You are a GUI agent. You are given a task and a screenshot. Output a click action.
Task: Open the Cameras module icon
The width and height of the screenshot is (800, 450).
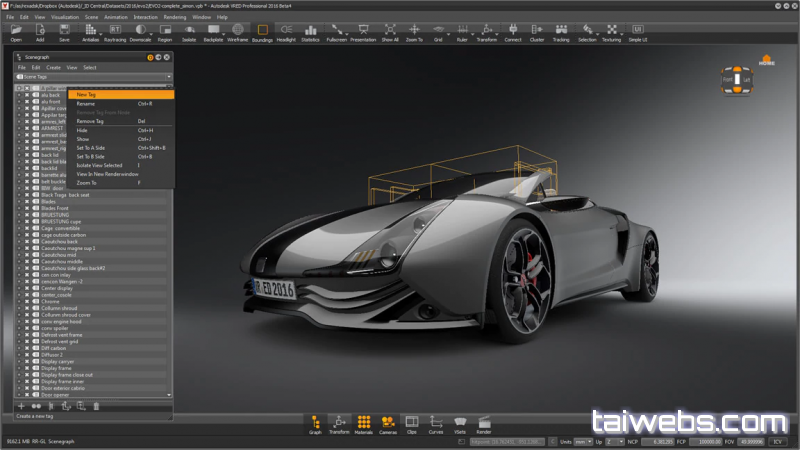click(388, 424)
